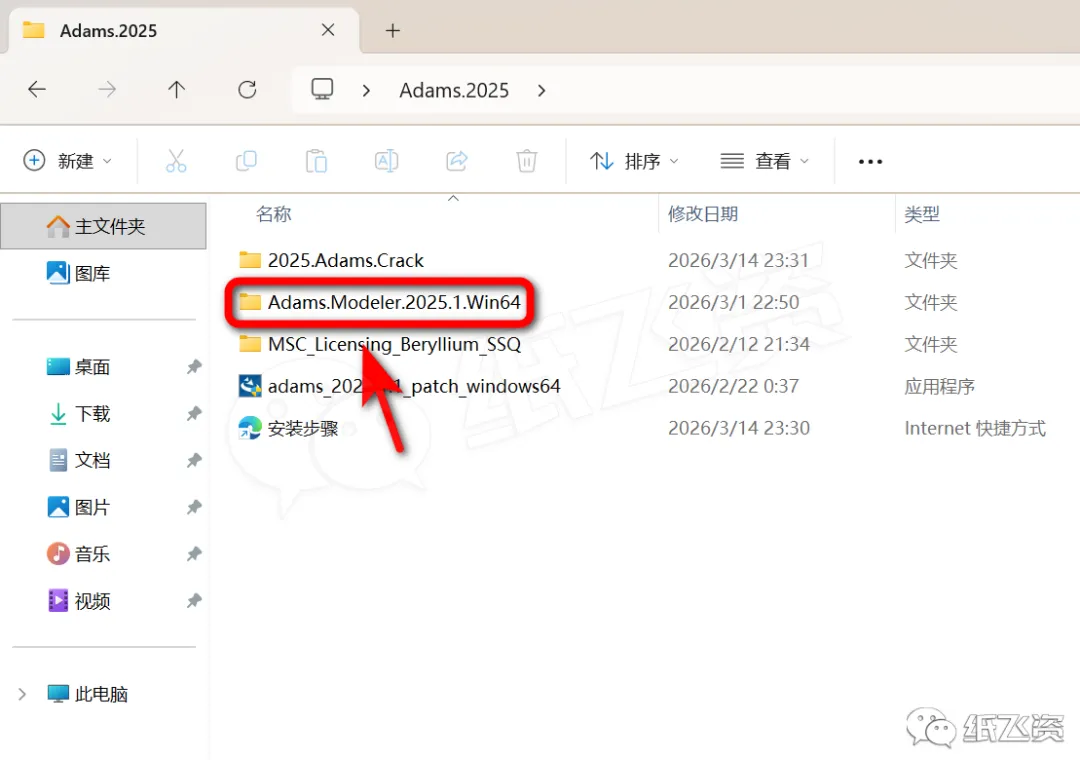Click the Paste clipboard icon
The image size is (1080, 760).
point(316,161)
